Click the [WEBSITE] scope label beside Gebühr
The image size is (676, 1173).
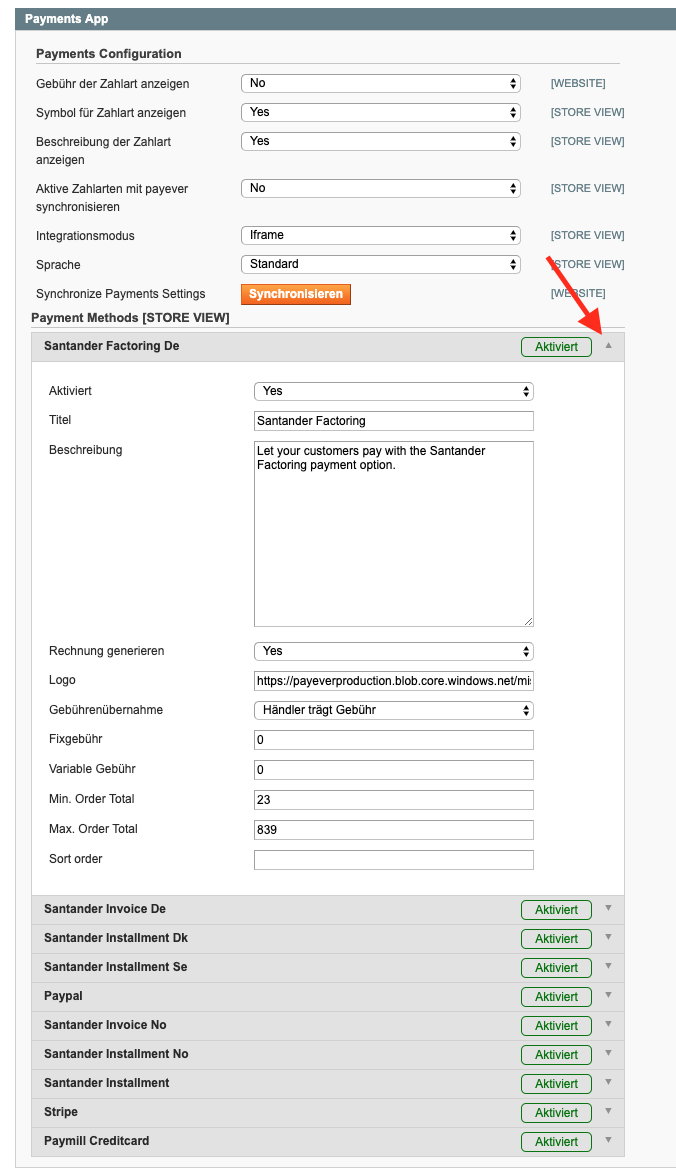click(578, 83)
